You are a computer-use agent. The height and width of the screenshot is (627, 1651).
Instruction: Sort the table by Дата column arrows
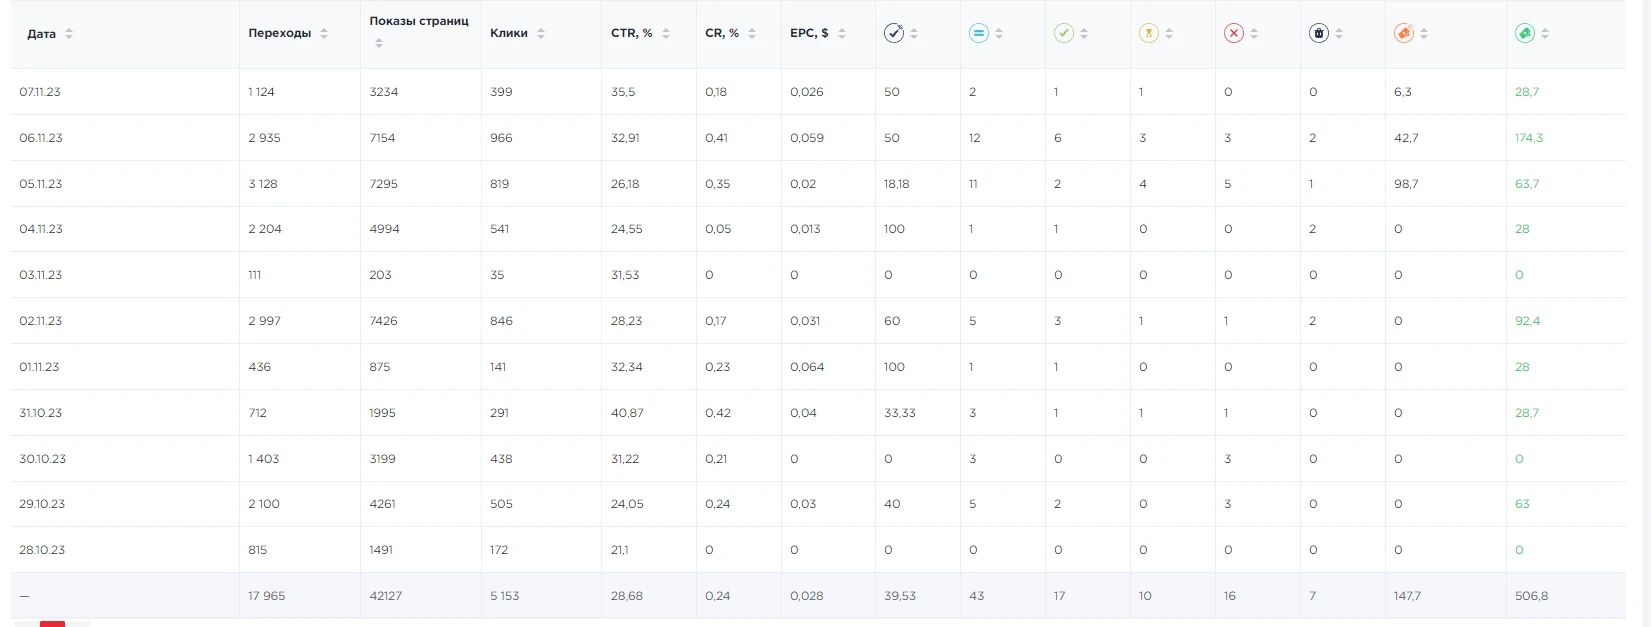click(69, 33)
